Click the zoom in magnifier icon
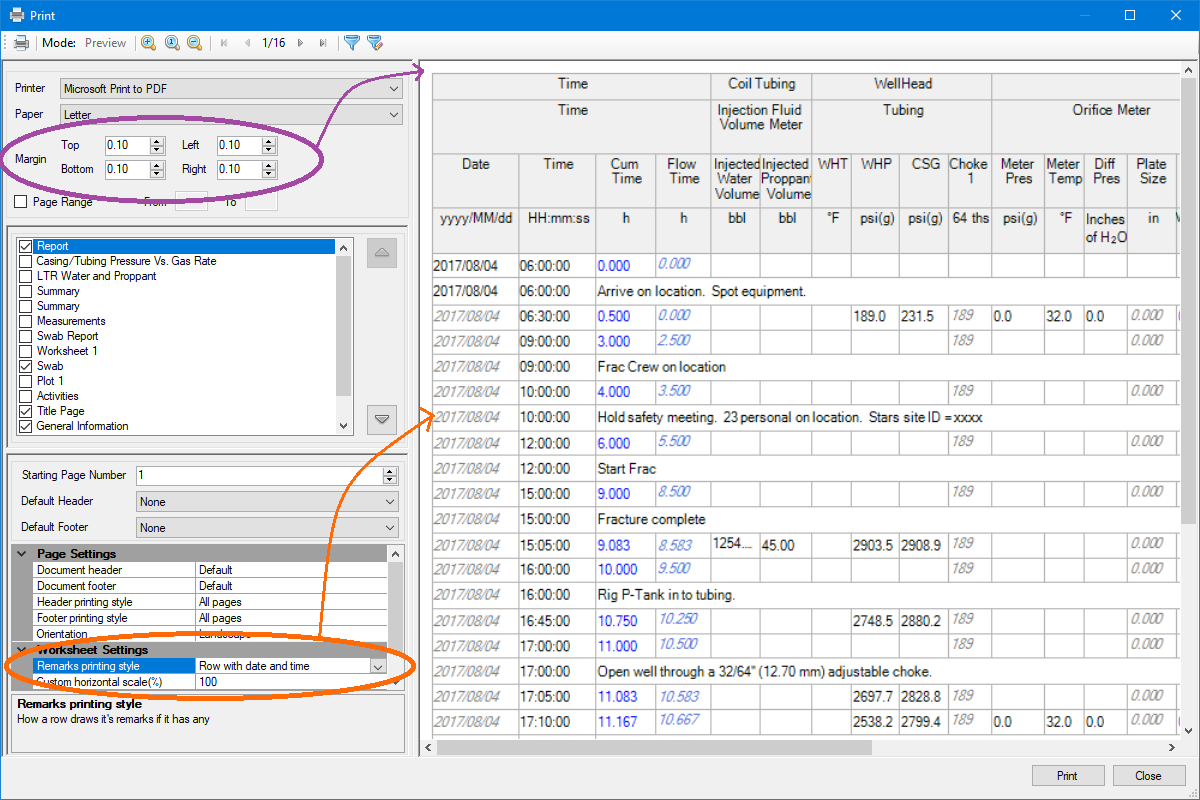 pyautogui.click(x=148, y=43)
